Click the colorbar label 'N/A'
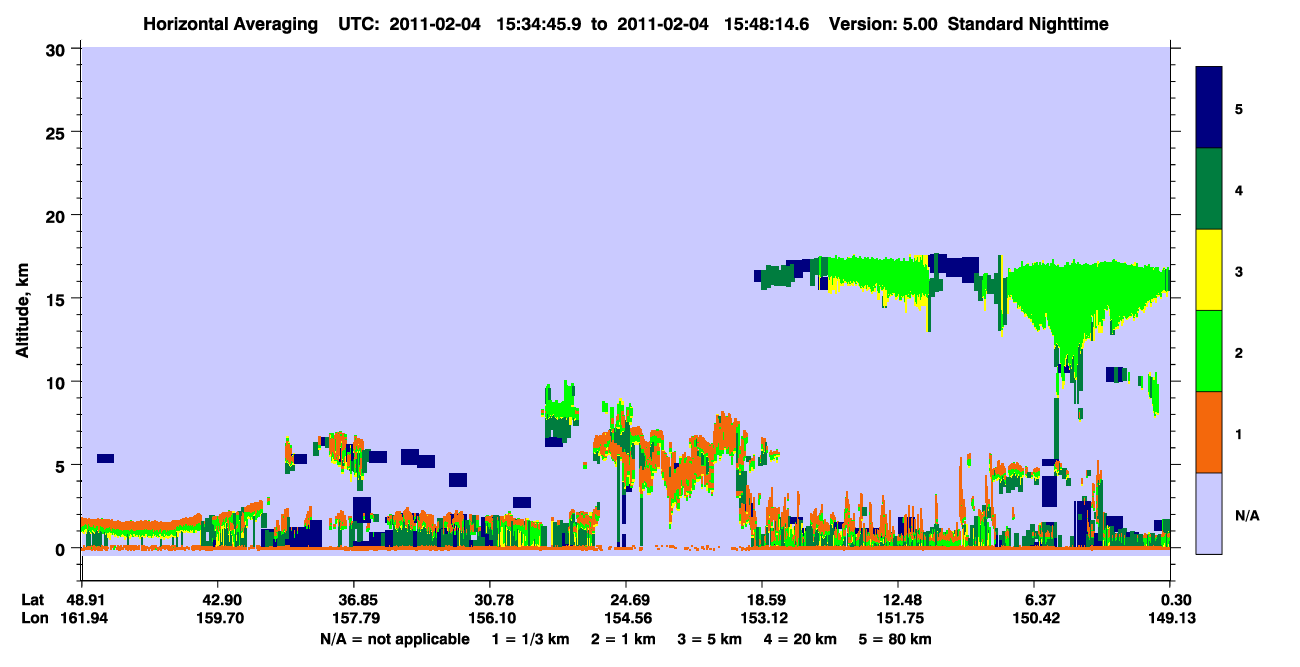Screen dimensions: 1300x667 [x=1246, y=515]
